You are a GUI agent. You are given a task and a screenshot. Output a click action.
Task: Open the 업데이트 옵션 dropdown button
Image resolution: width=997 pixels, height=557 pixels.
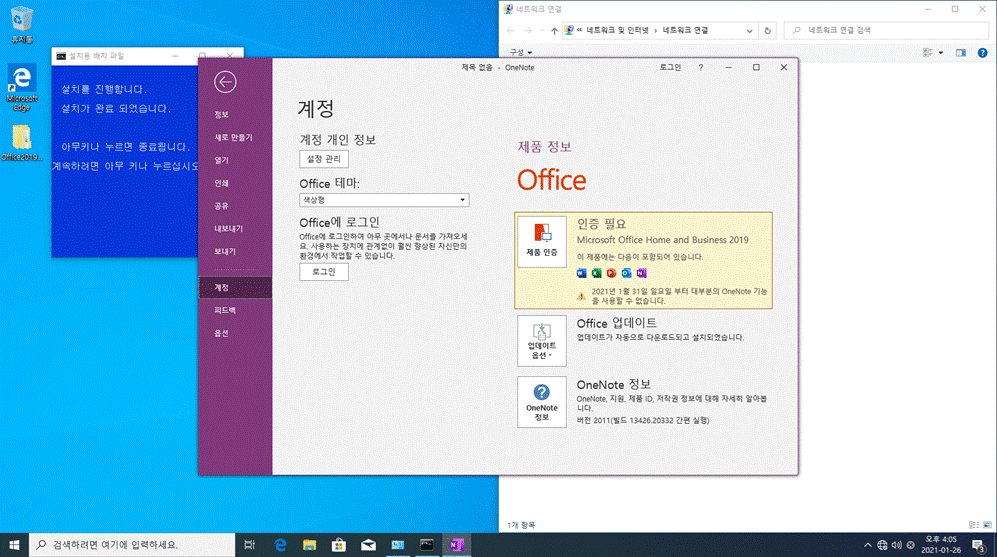pyautogui.click(x=542, y=341)
